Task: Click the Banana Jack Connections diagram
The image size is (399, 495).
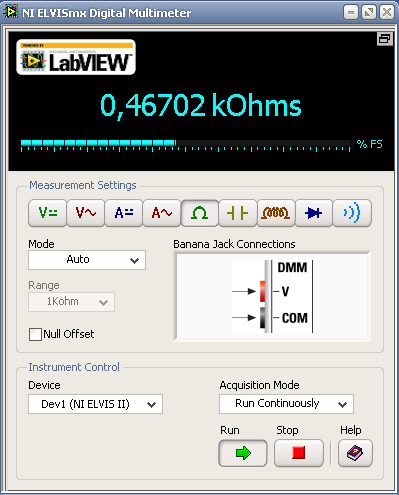Action: 272,296
